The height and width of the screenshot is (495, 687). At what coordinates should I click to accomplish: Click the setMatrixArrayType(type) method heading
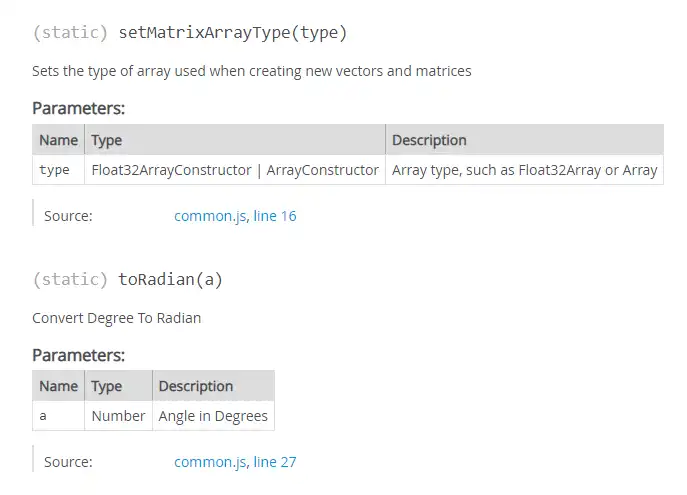pyautogui.click(x=233, y=33)
